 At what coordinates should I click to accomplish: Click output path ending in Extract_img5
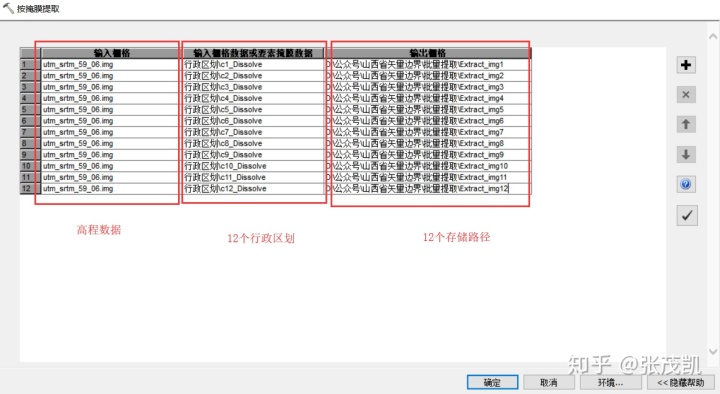tap(428, 109)
